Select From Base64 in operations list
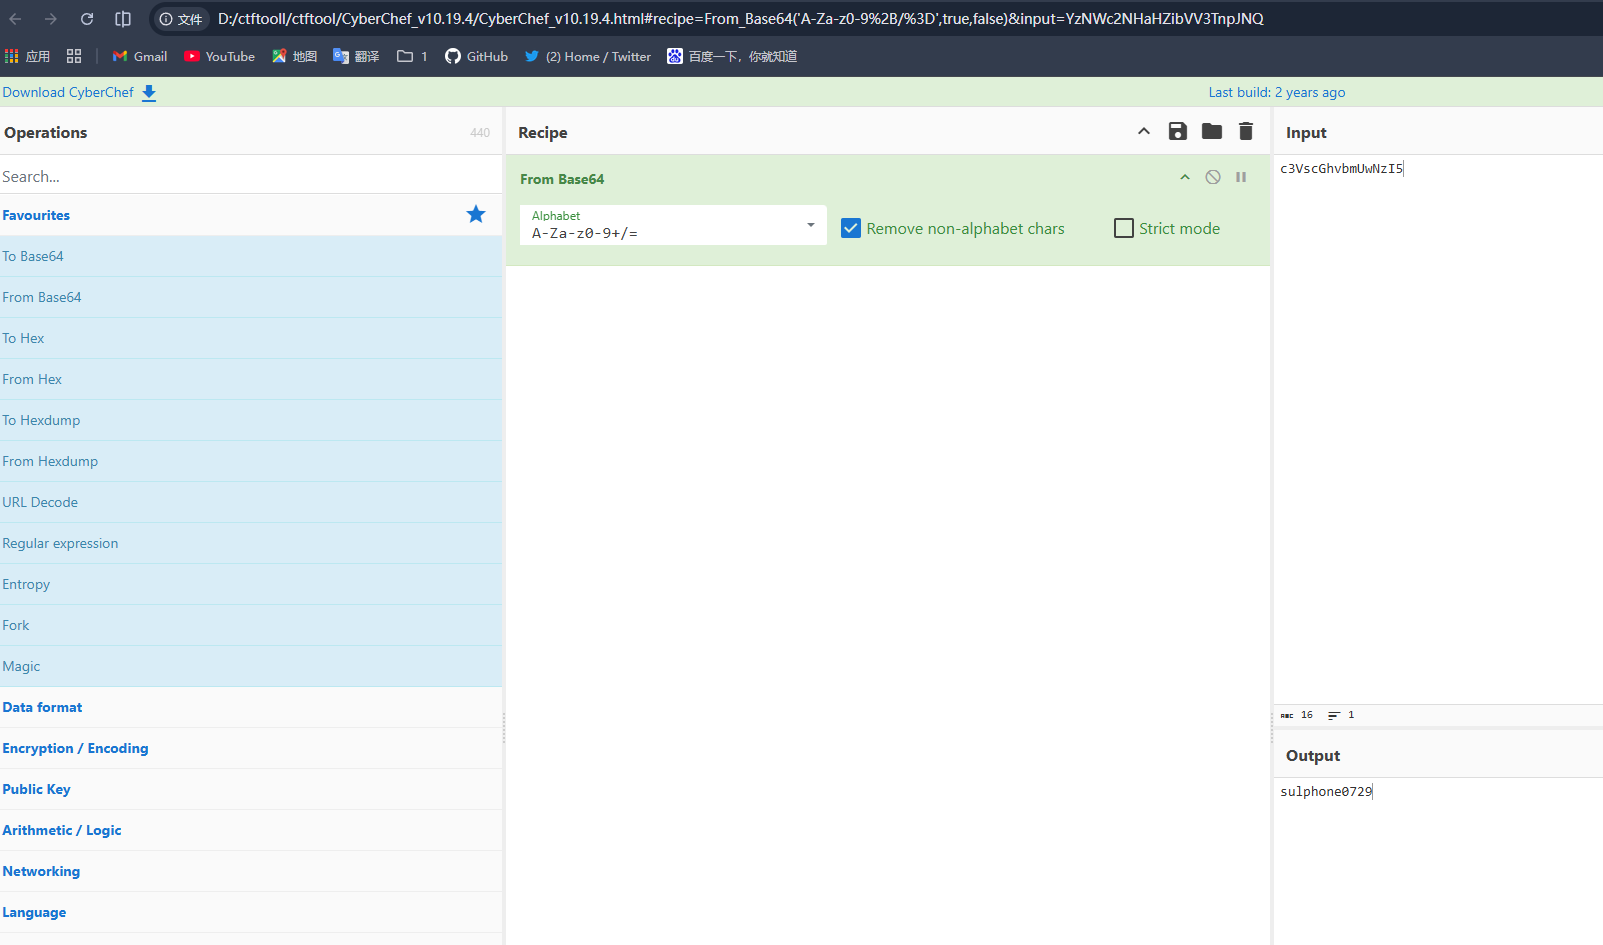The image size is (1603, 945). click(x=251, y=297)
